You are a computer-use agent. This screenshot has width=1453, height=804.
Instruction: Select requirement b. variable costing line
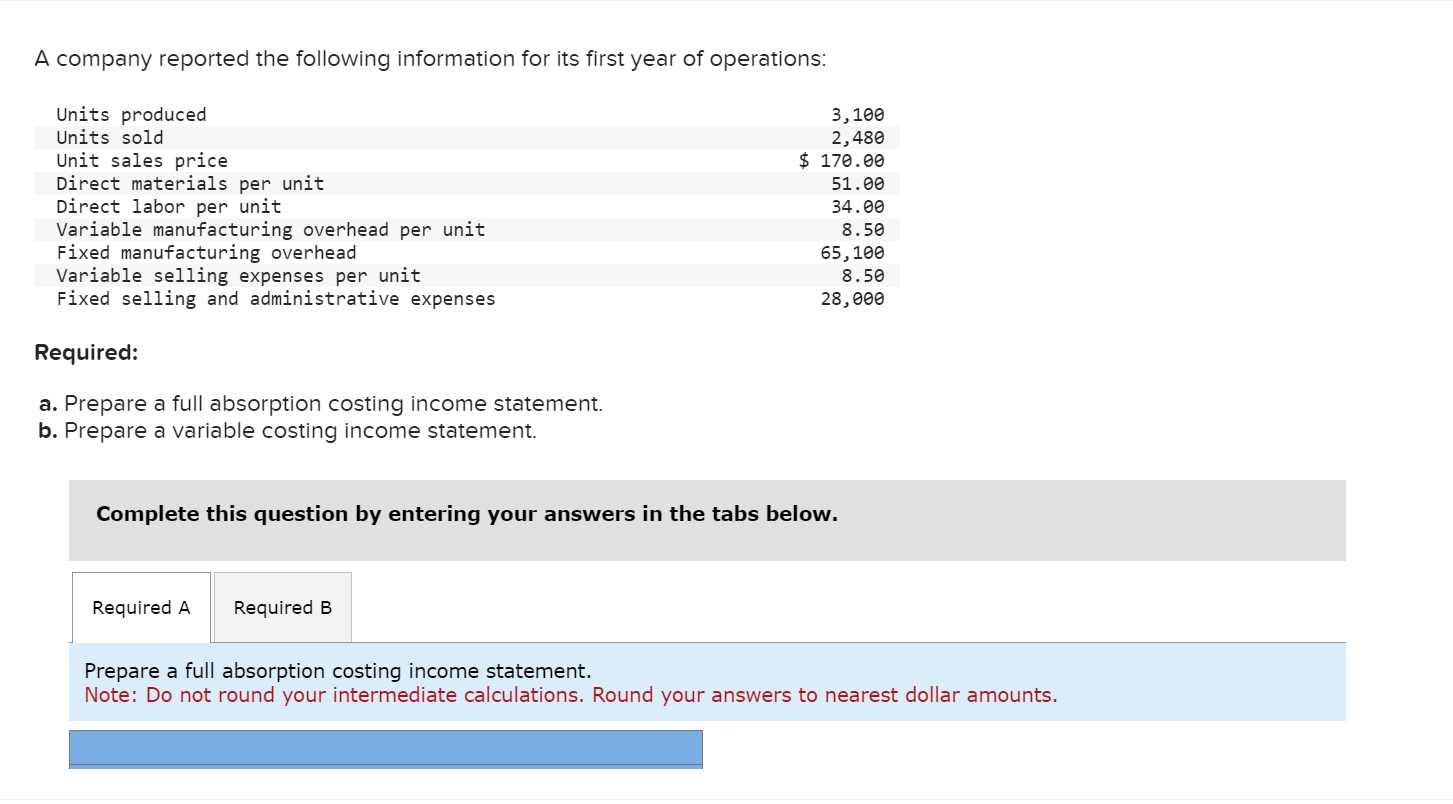tap(287, 430)
